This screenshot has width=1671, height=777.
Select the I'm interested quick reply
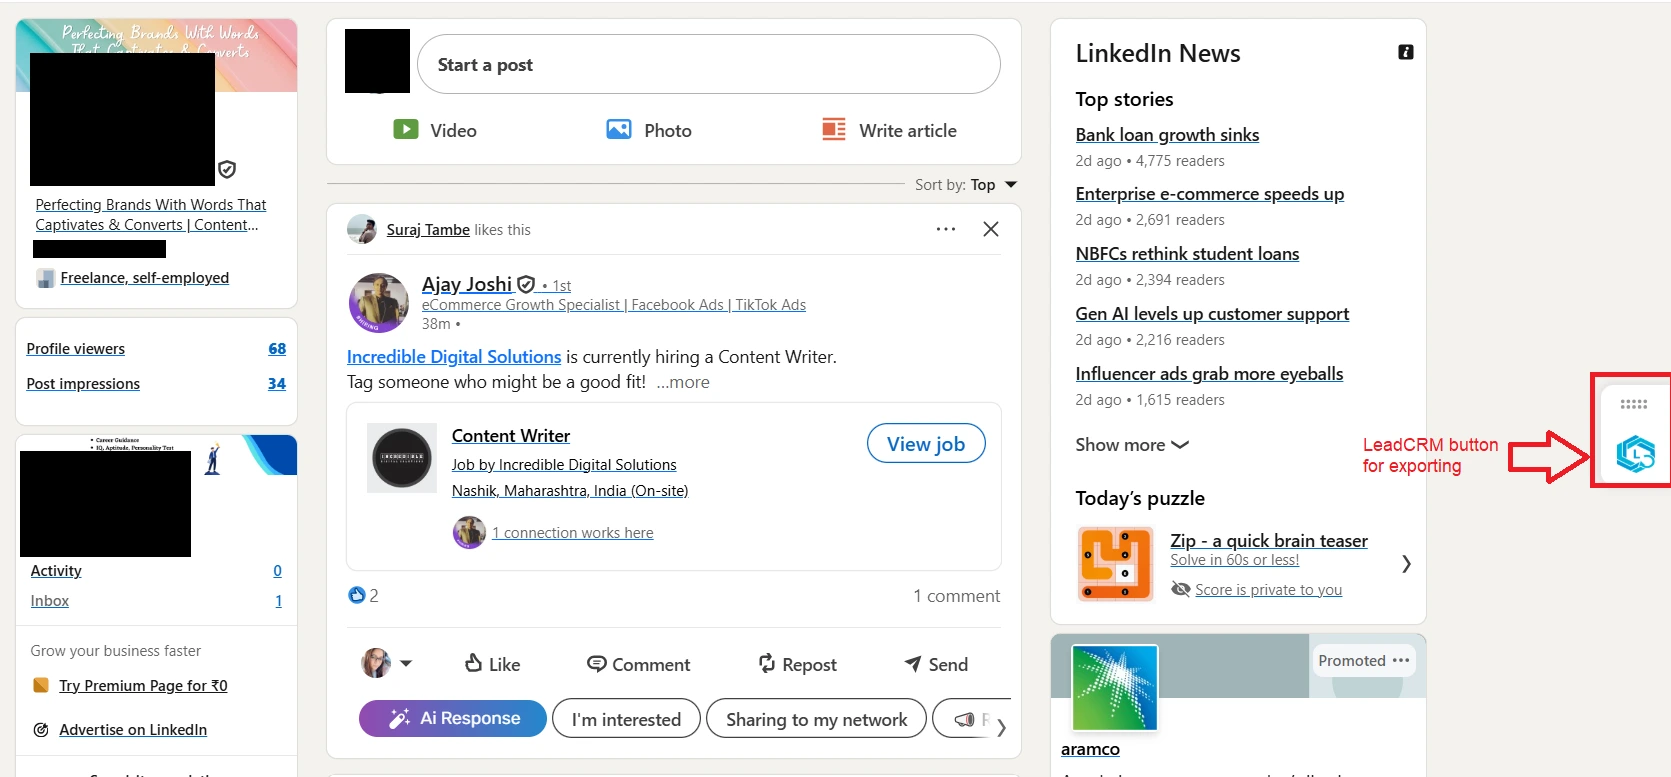(626, 719)
